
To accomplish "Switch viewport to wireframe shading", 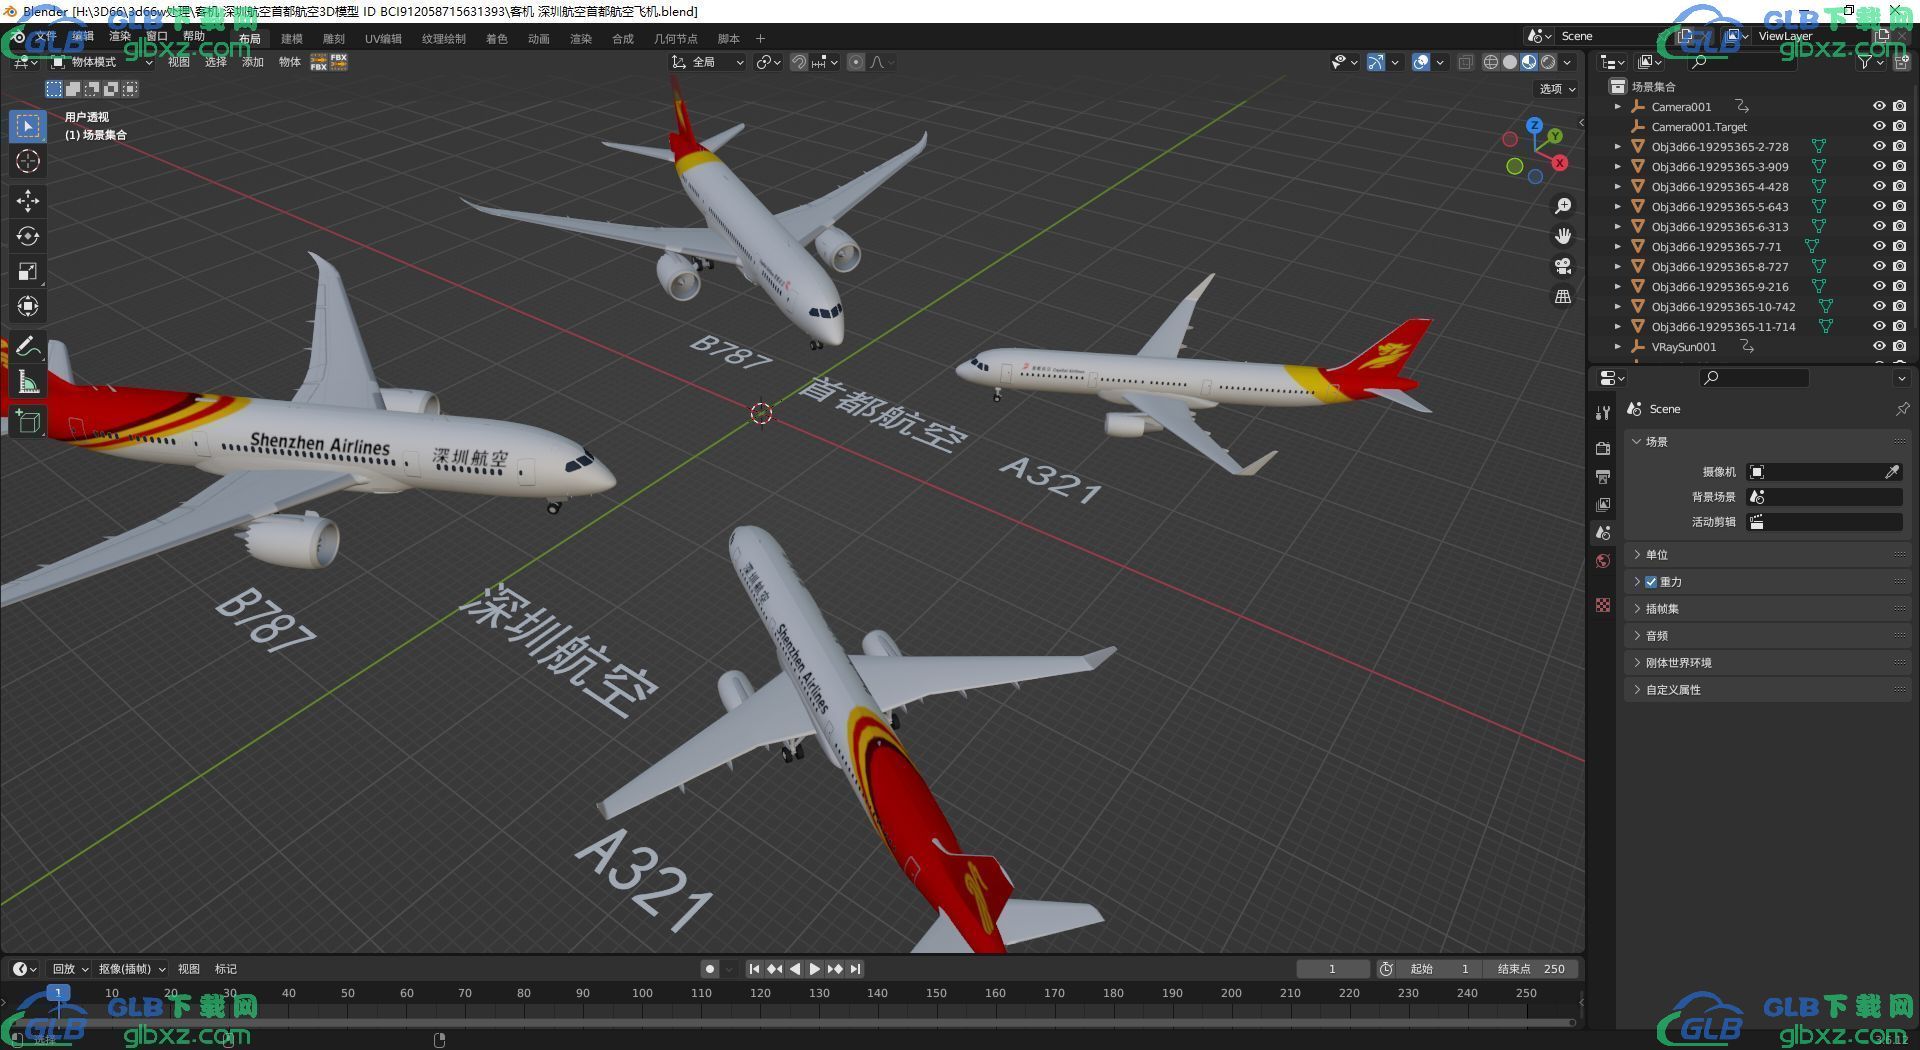I will (1491, 62).
